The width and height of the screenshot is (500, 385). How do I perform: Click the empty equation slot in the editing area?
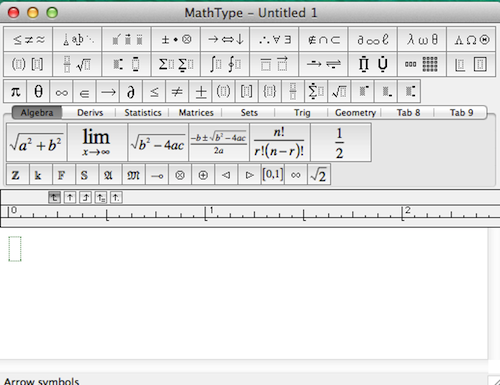[15, 249]
